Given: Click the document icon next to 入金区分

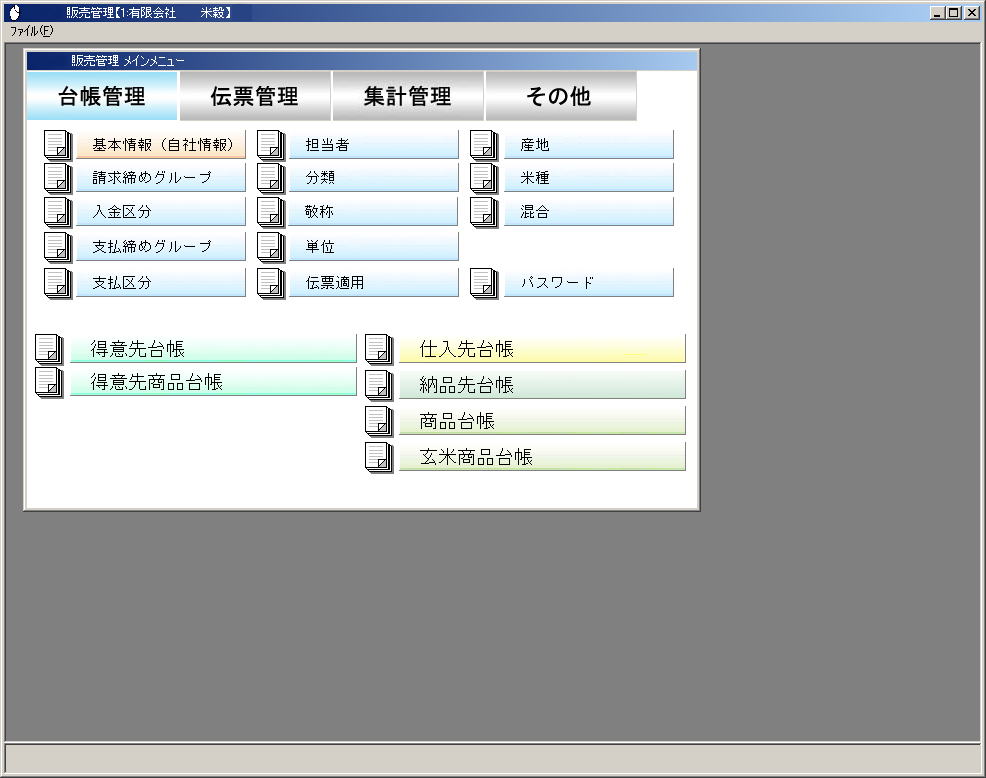Looking at the screenshot, I should click(x=59, y=212).
